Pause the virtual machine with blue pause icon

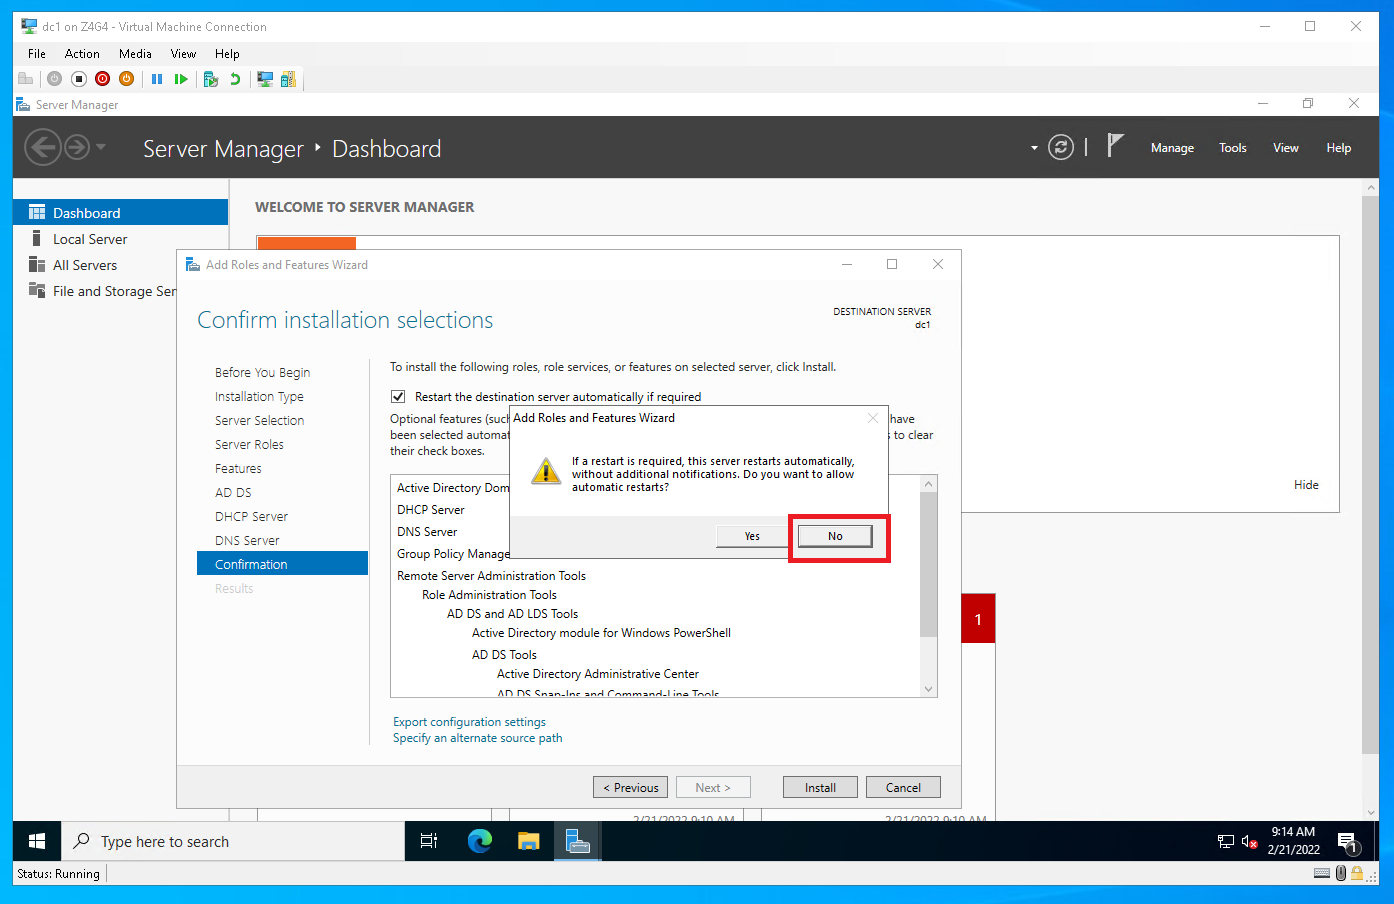pos(157,79)
